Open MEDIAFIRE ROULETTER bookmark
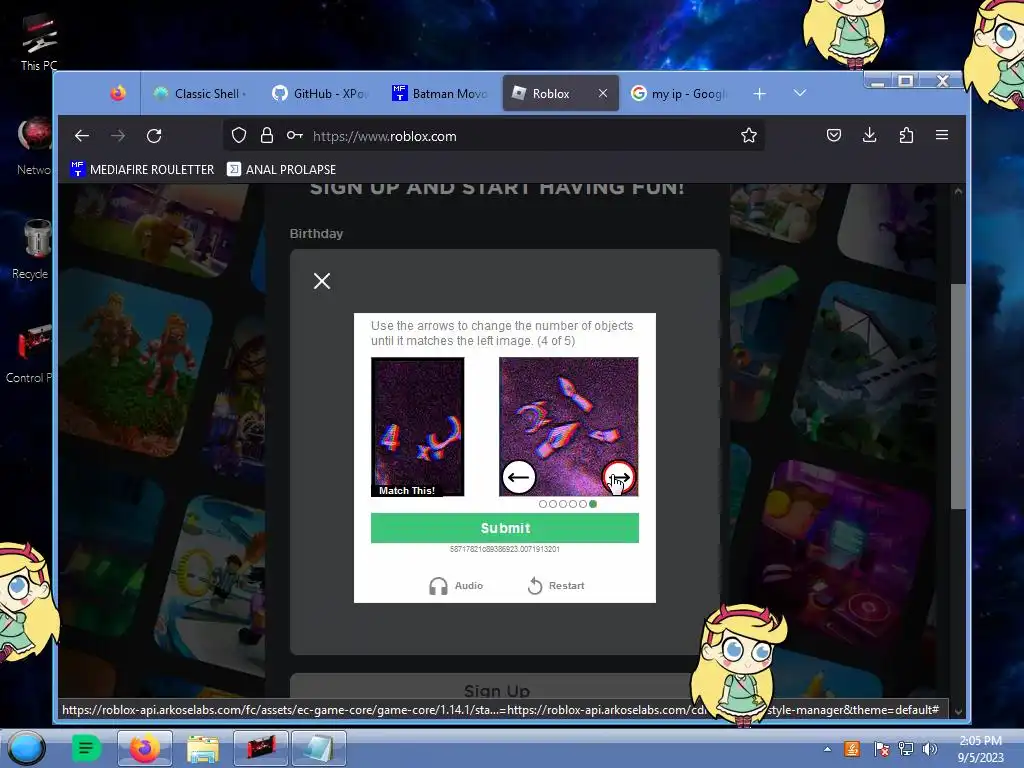 coord(142,169)
